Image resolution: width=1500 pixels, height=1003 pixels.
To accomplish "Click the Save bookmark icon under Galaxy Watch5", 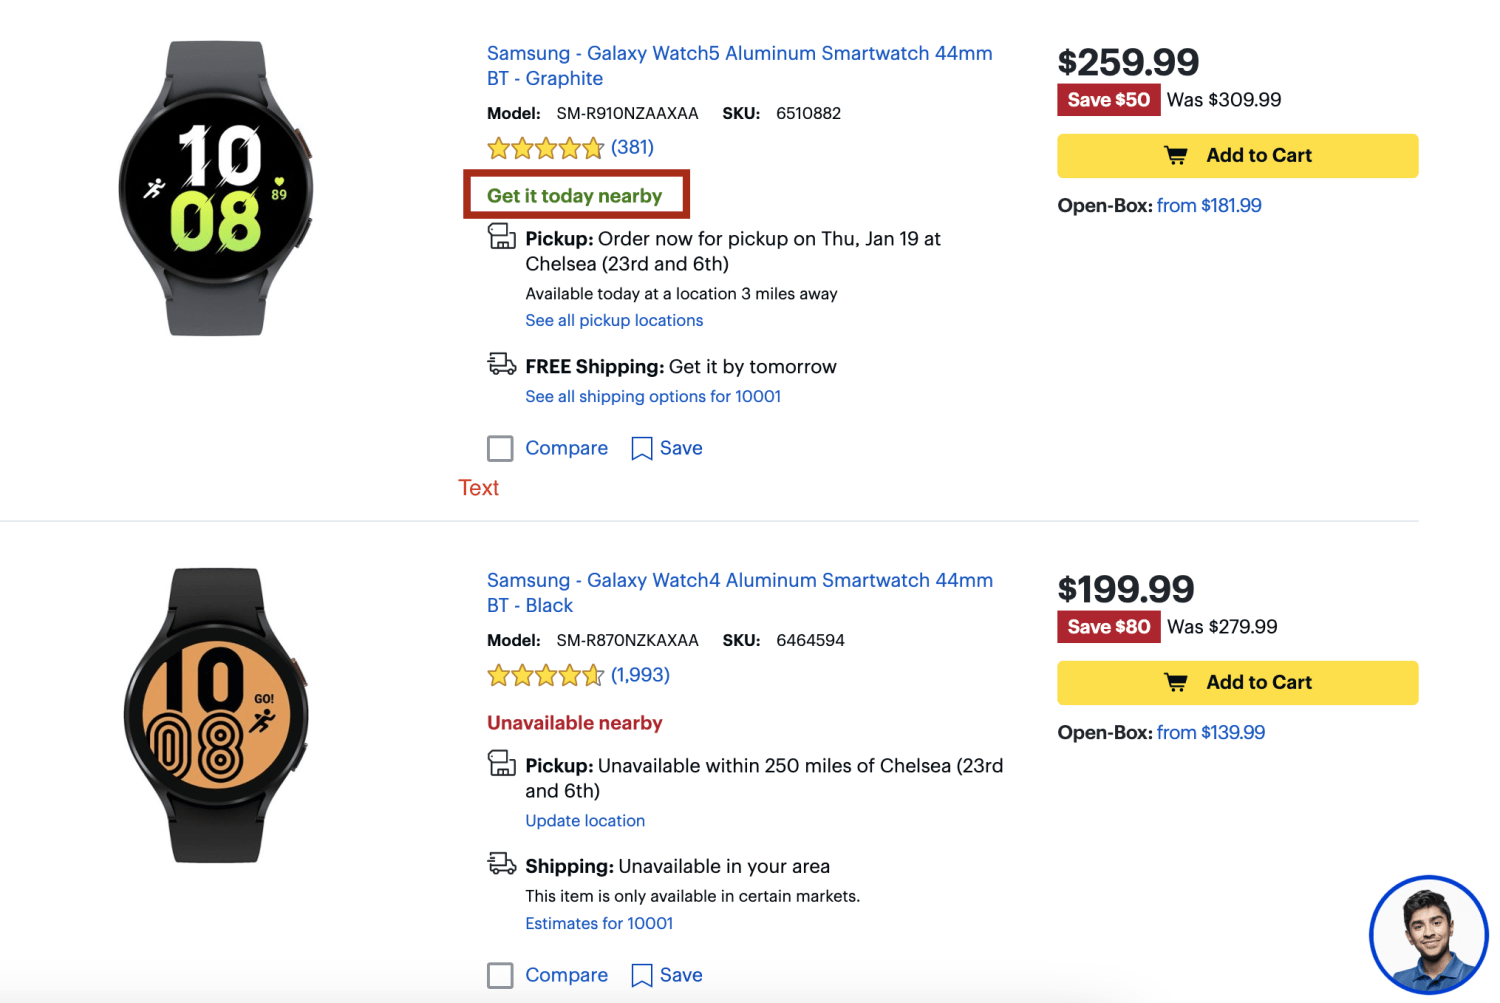I will [643, 448].
